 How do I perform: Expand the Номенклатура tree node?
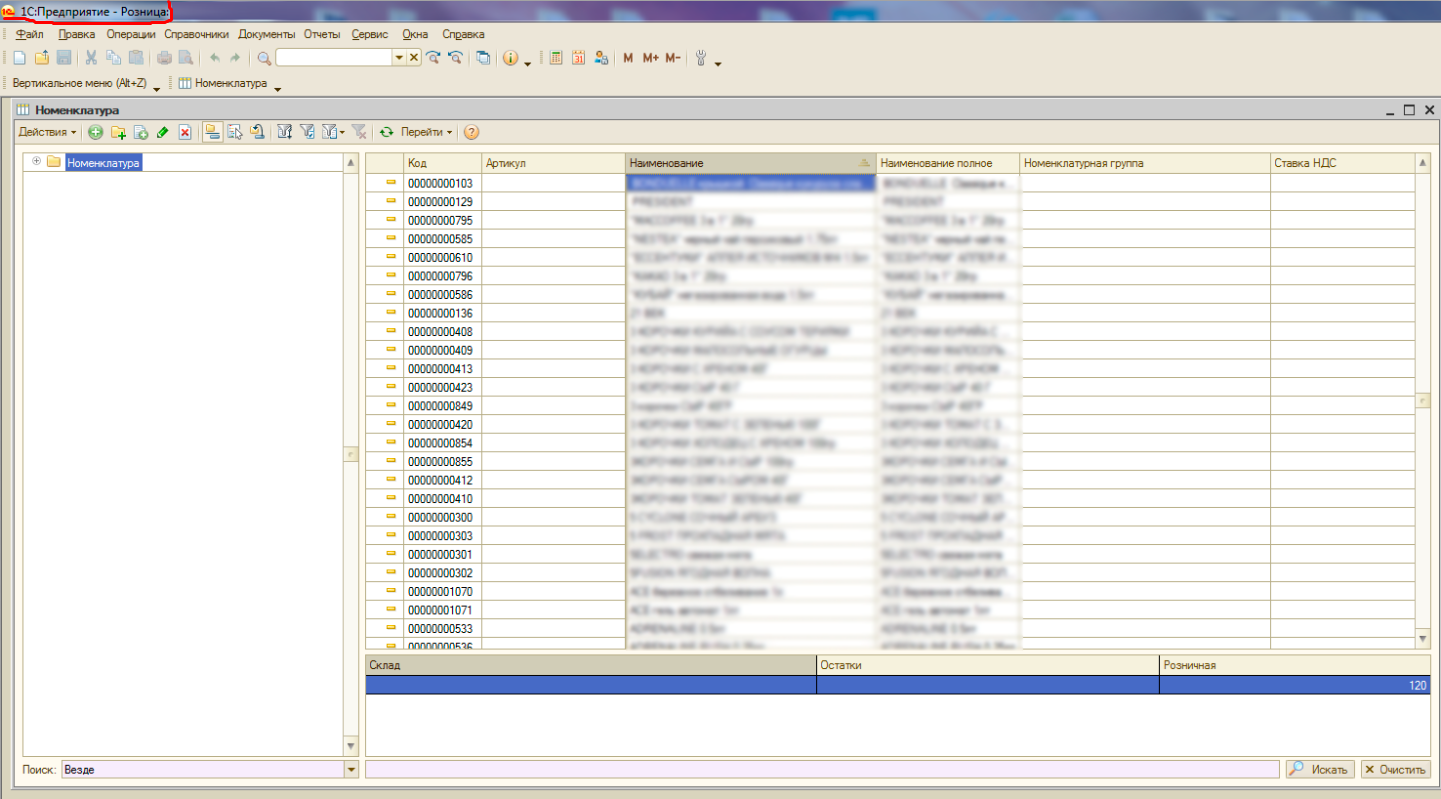tap(37, 162)
